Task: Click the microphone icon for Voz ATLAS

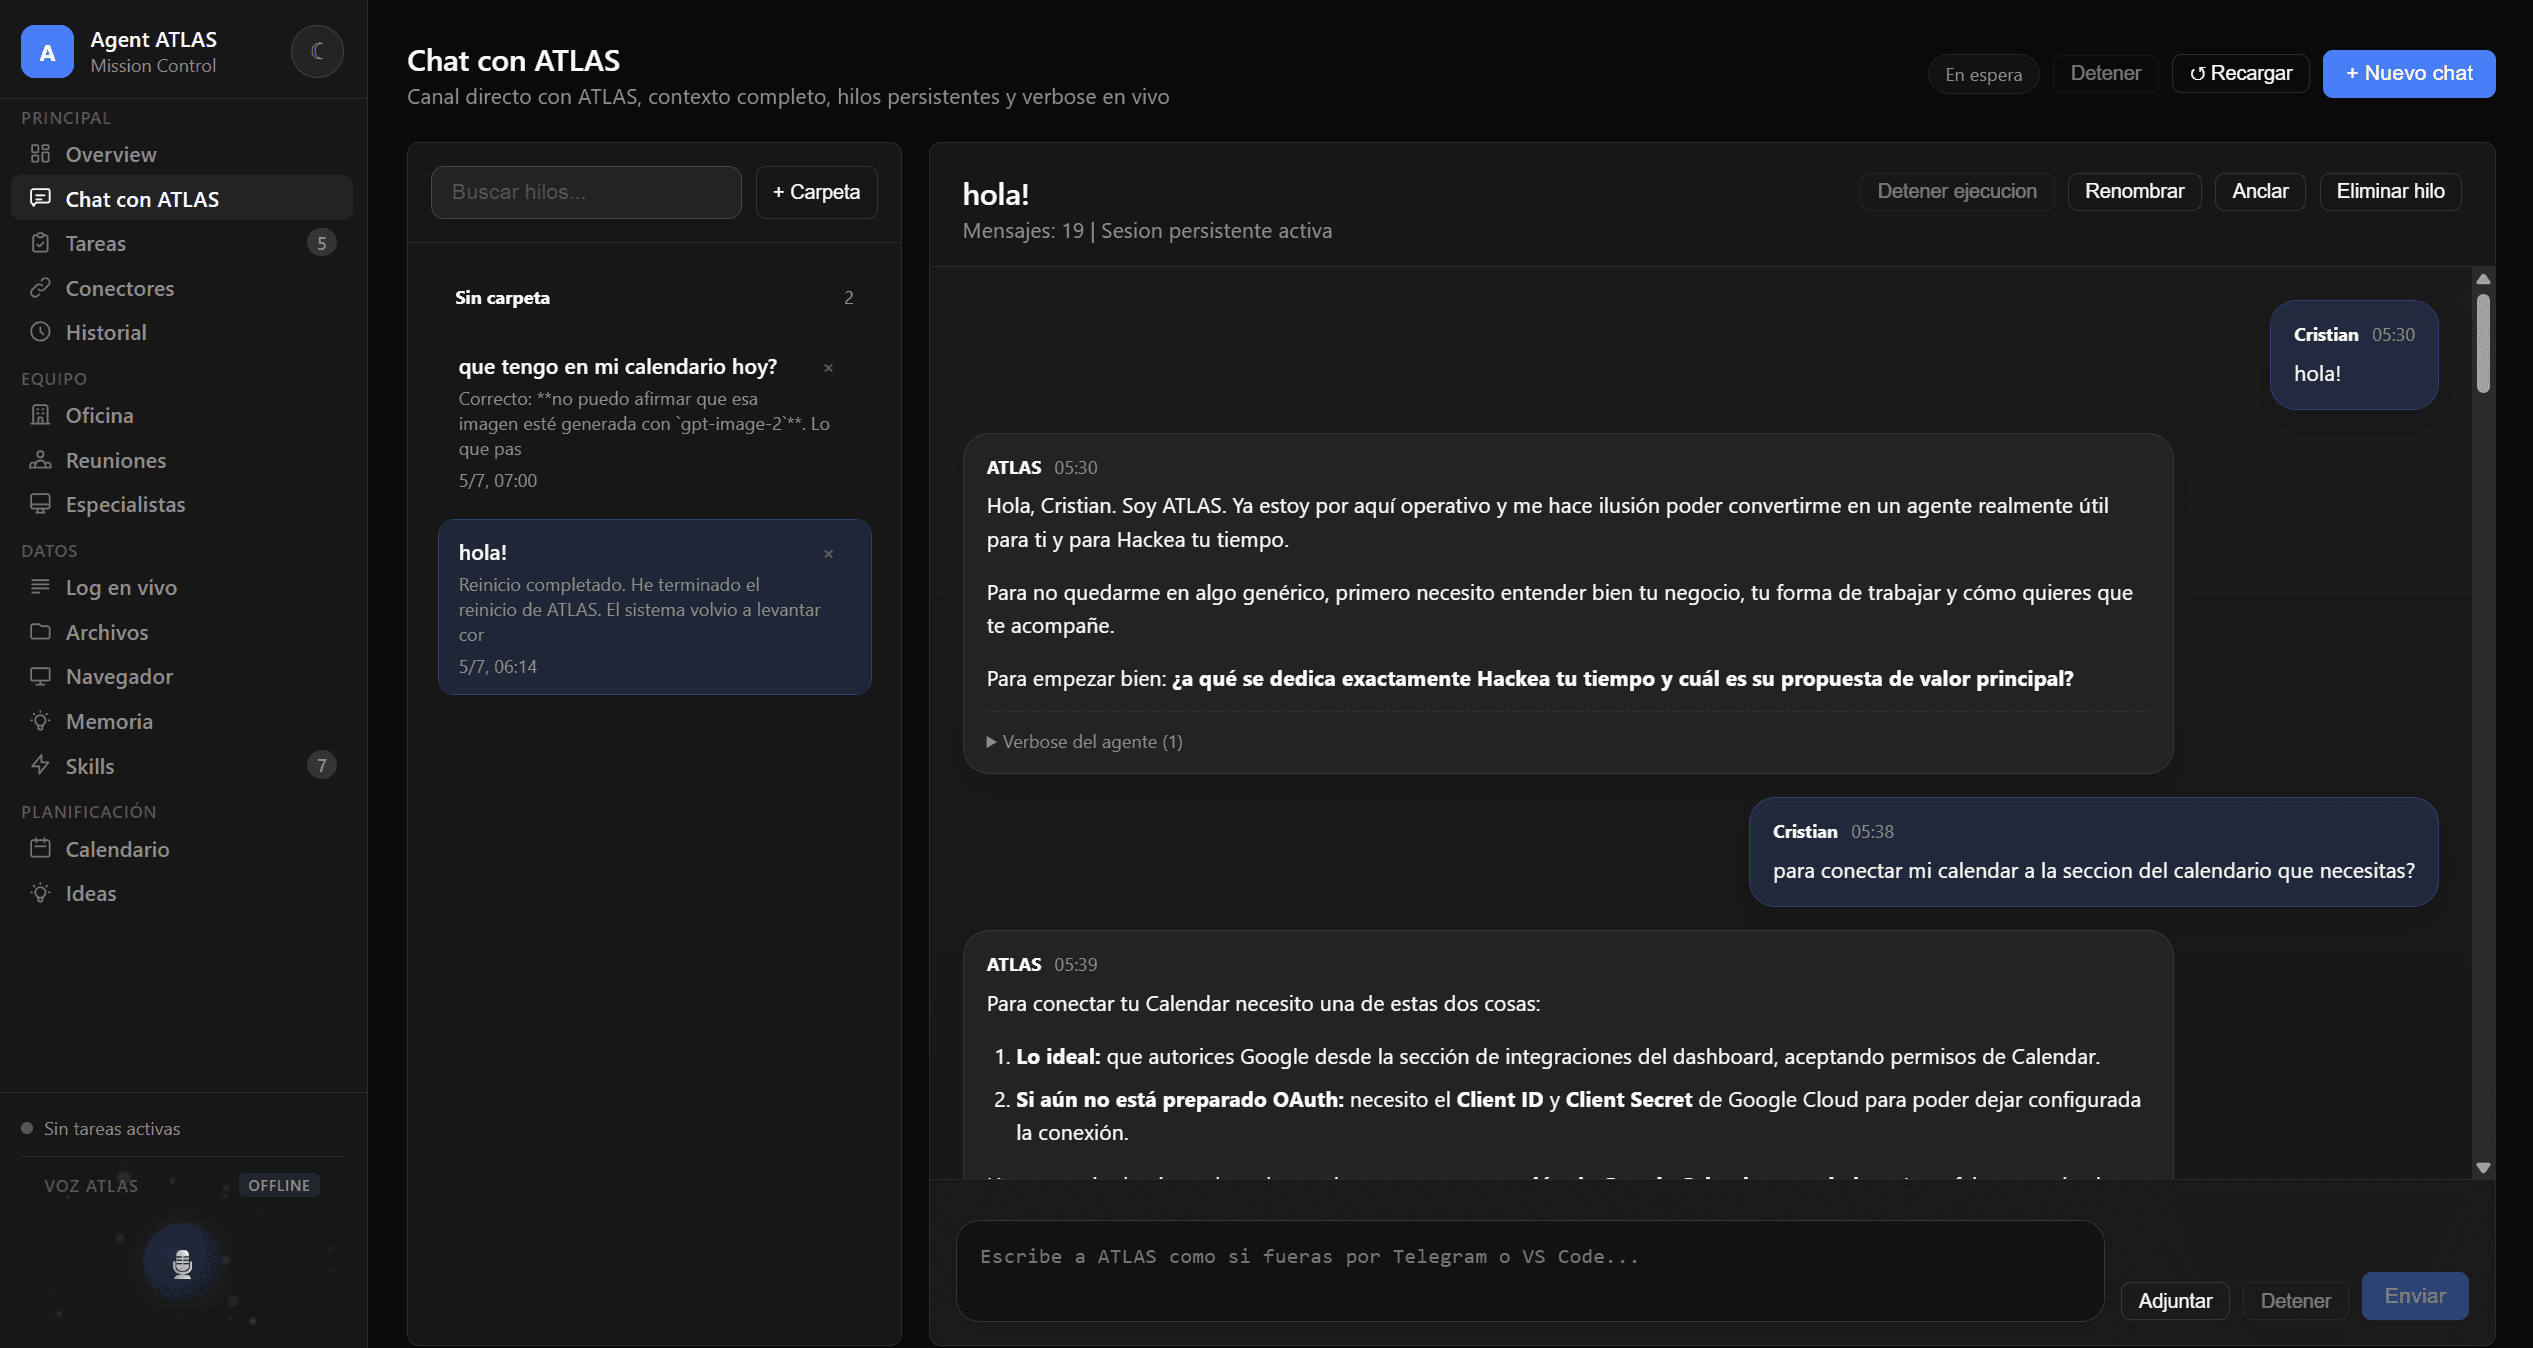Action: pos(182,1263)
